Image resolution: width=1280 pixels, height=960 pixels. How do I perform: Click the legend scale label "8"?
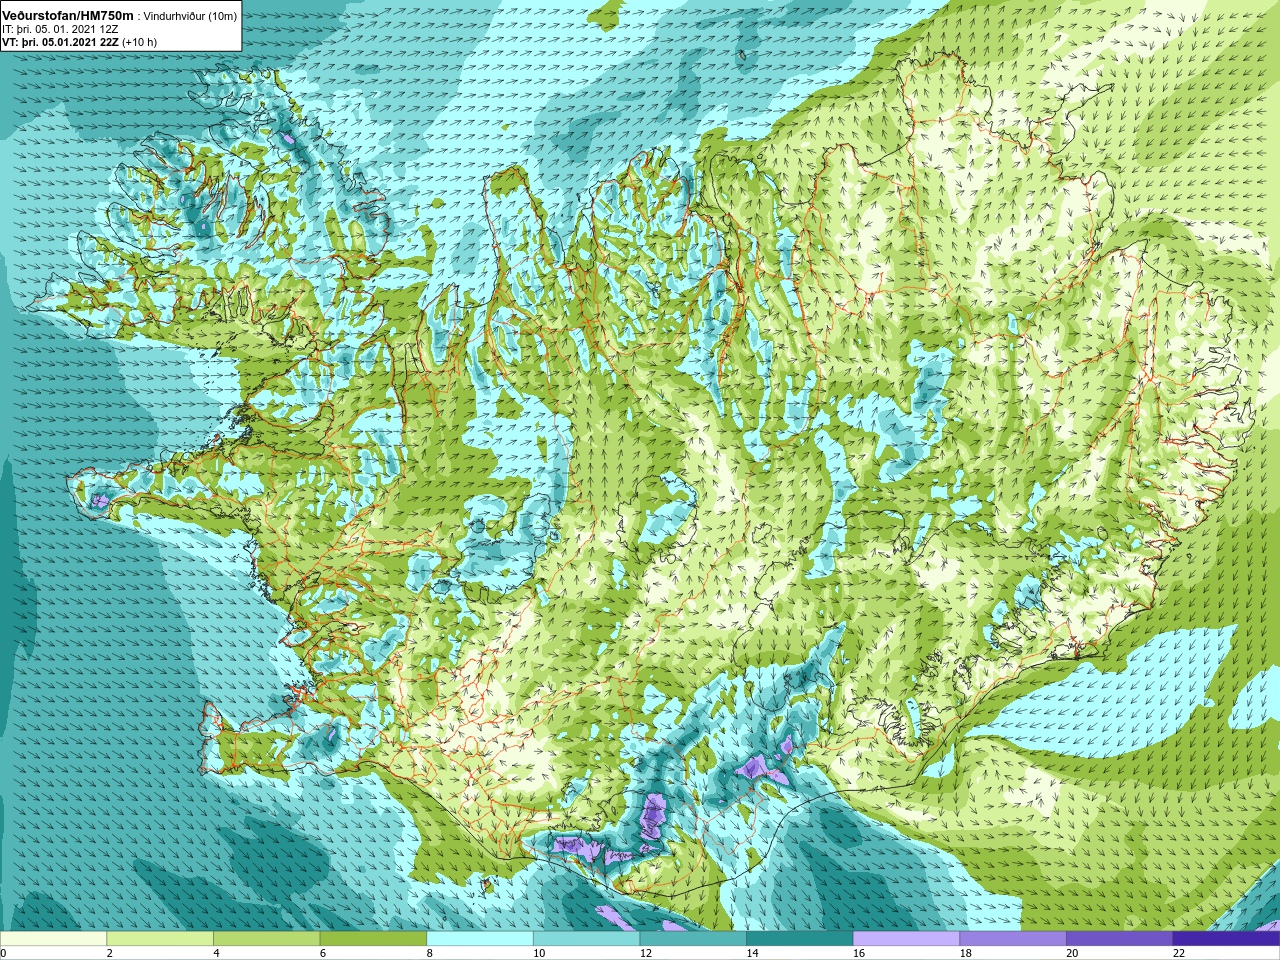[x=430, y=953]
